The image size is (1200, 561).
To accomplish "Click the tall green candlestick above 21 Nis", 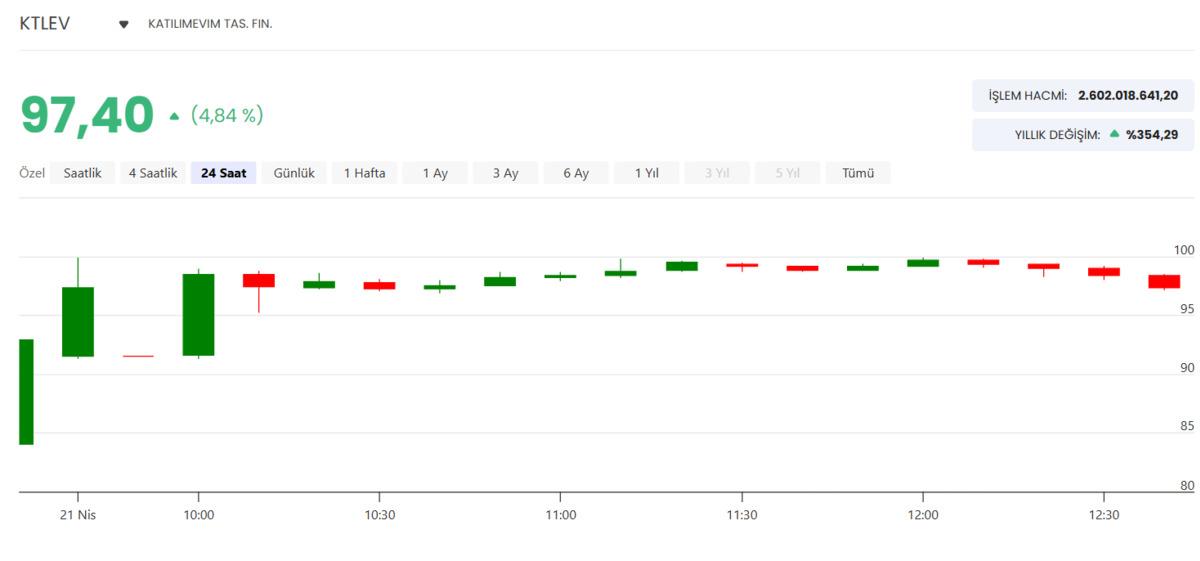I will [x=78, y=321].
